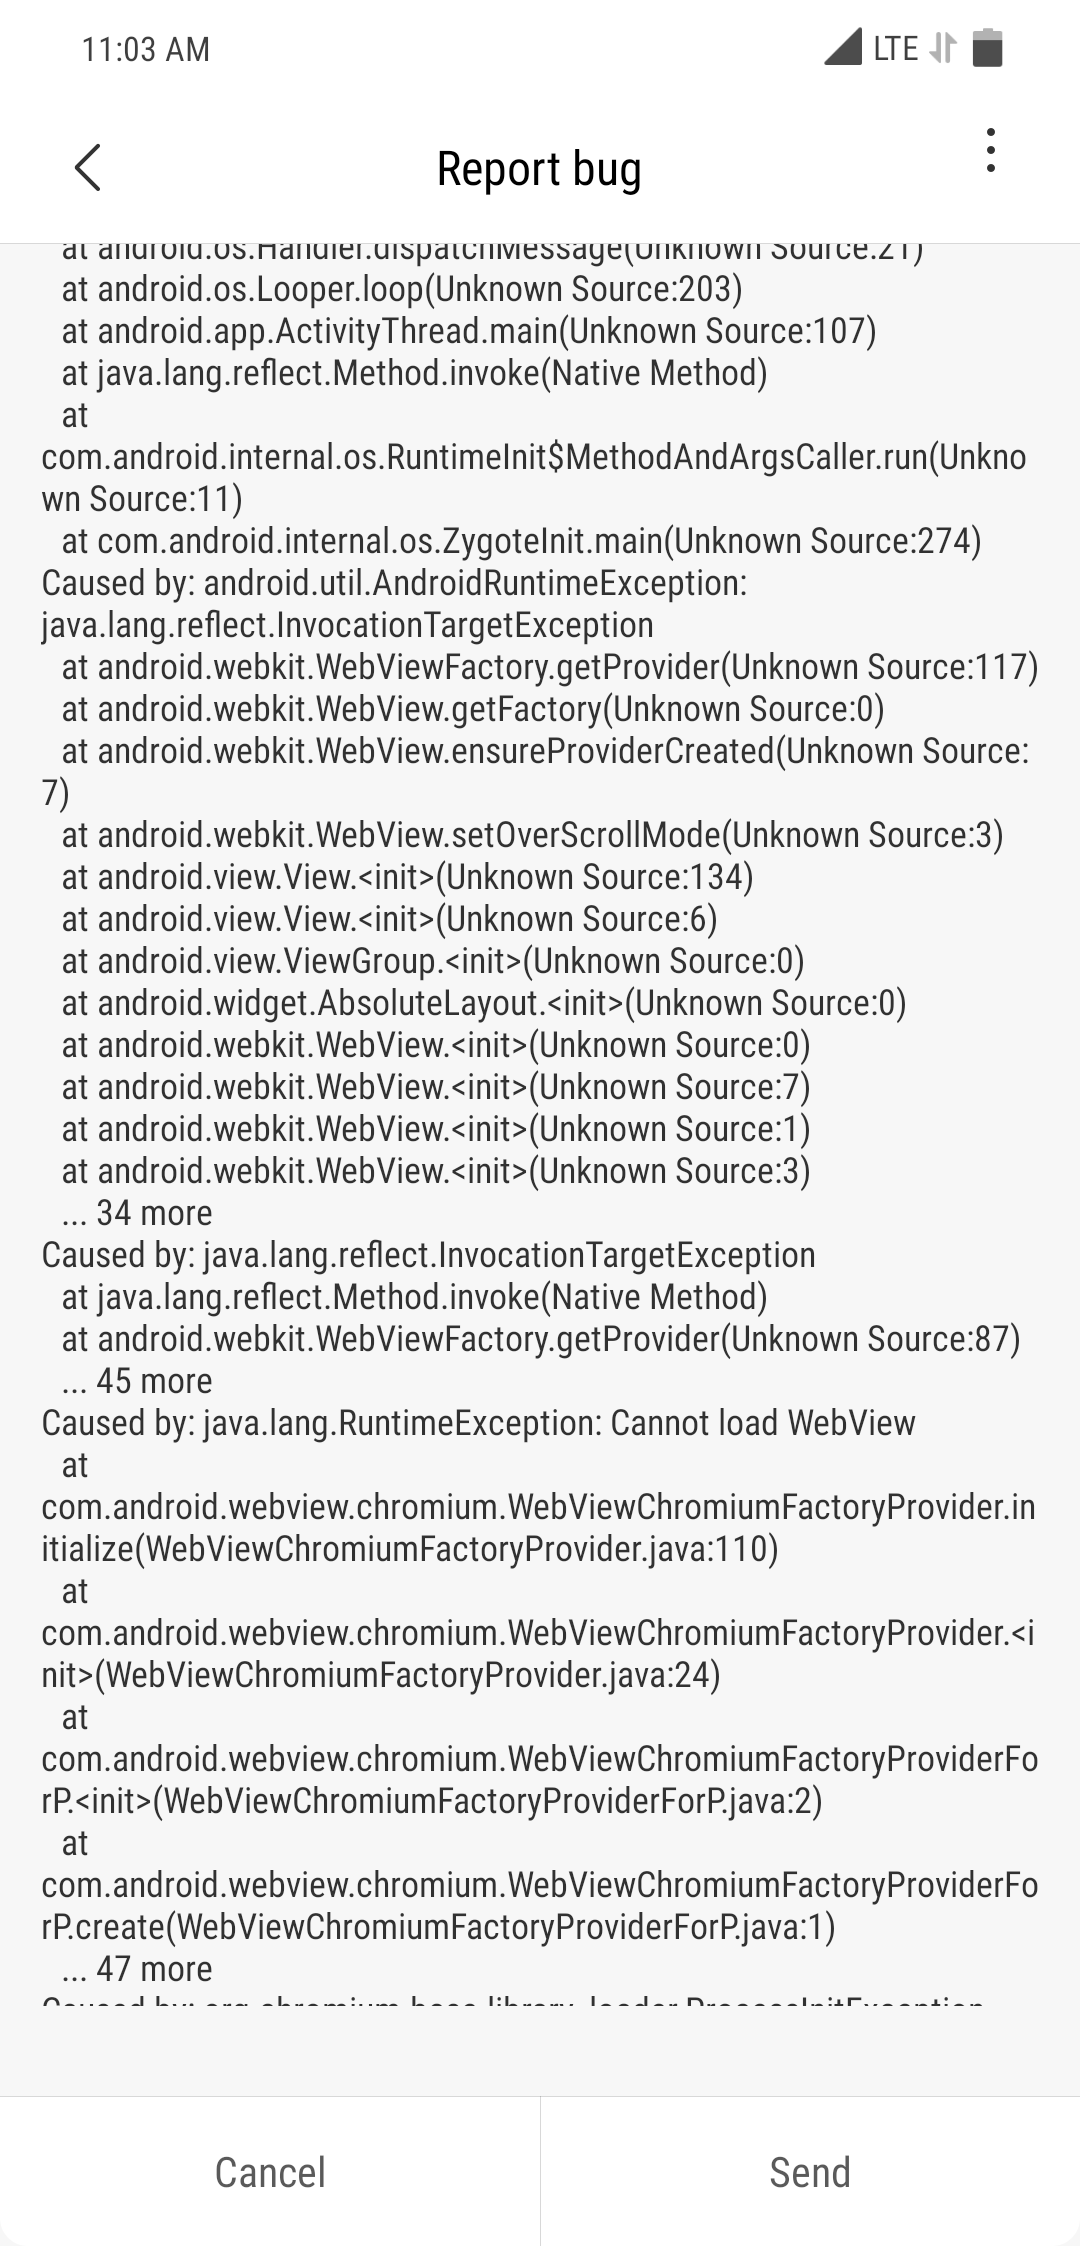Viewport: 1080px width, 2246px height.
Task: Tap the WebView.setOverScrollMode stack line
Action: pyautogui.click(x=532, y=835)
